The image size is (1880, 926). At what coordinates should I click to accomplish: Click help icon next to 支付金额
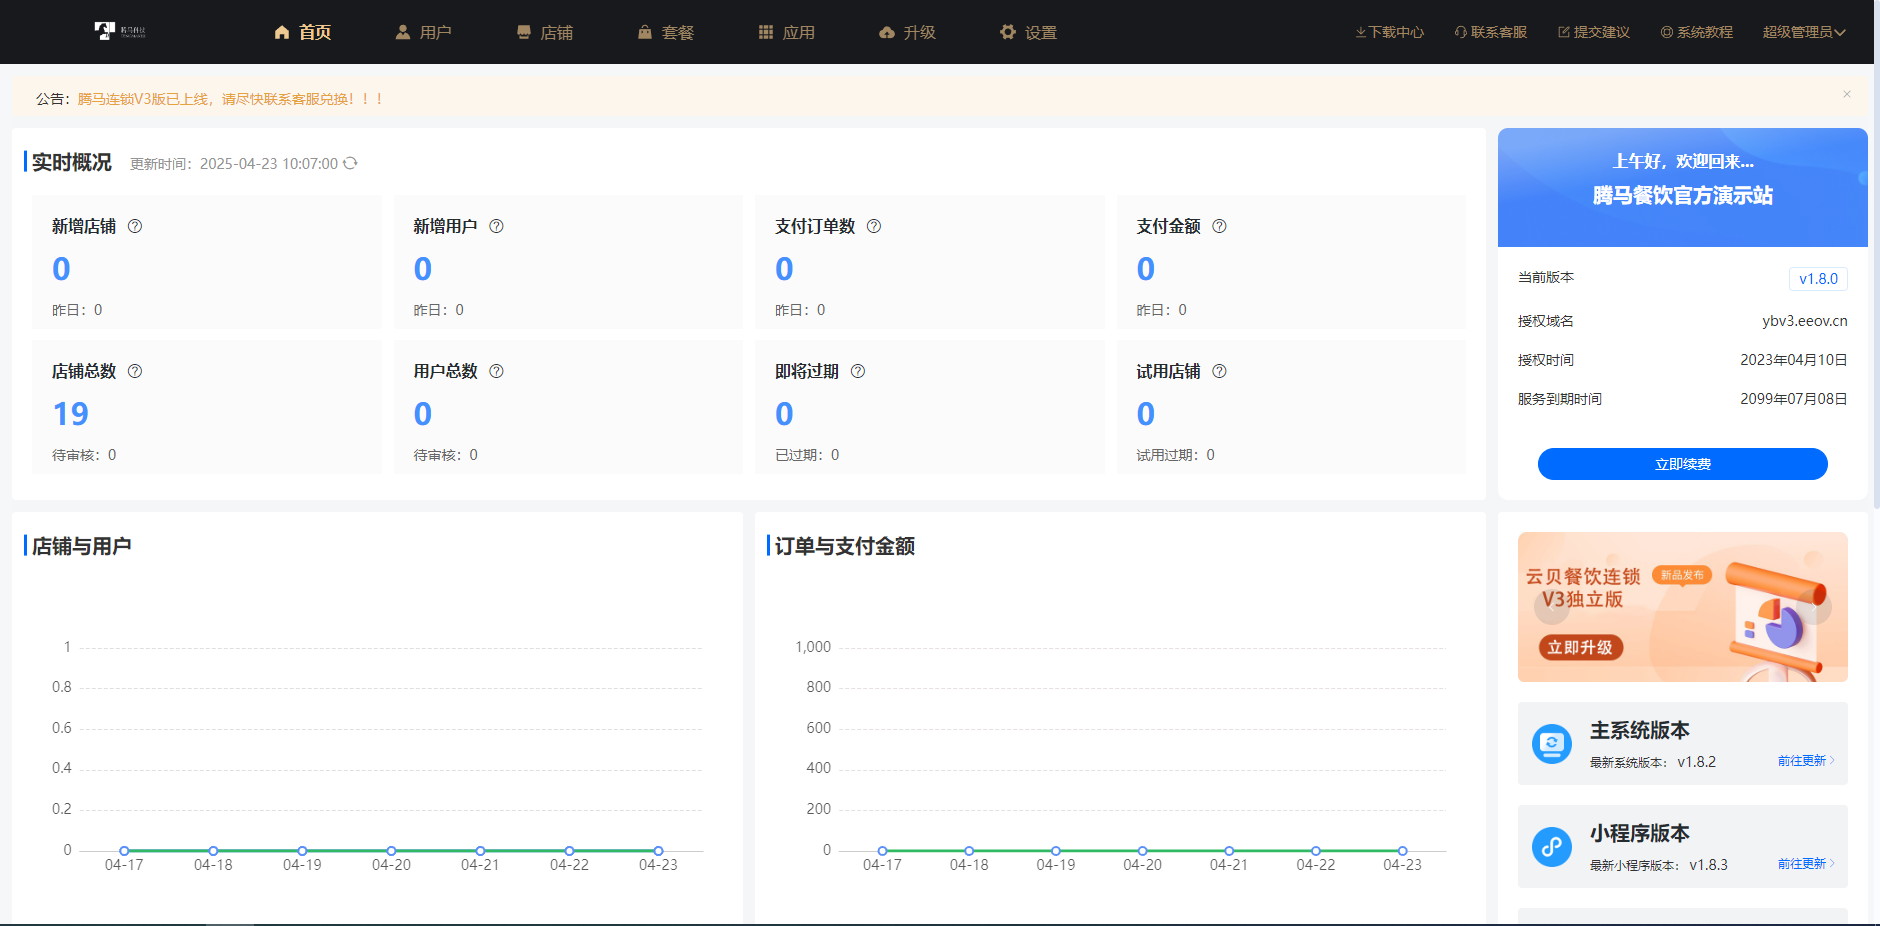click(1219, 226)
